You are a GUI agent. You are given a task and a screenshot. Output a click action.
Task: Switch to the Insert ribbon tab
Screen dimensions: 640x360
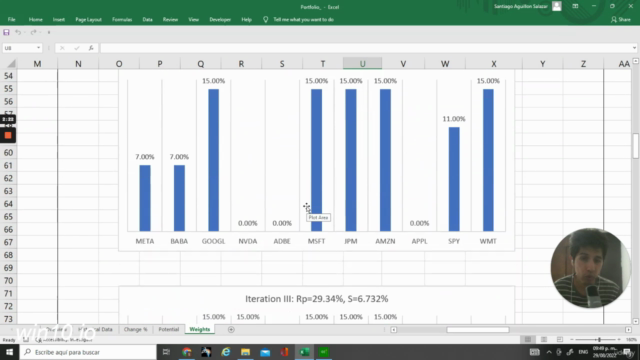click(x=58, y=19)
